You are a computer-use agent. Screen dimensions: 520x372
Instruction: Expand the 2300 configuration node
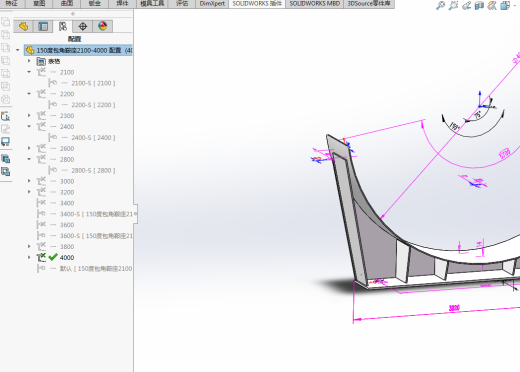pos(29,115)
